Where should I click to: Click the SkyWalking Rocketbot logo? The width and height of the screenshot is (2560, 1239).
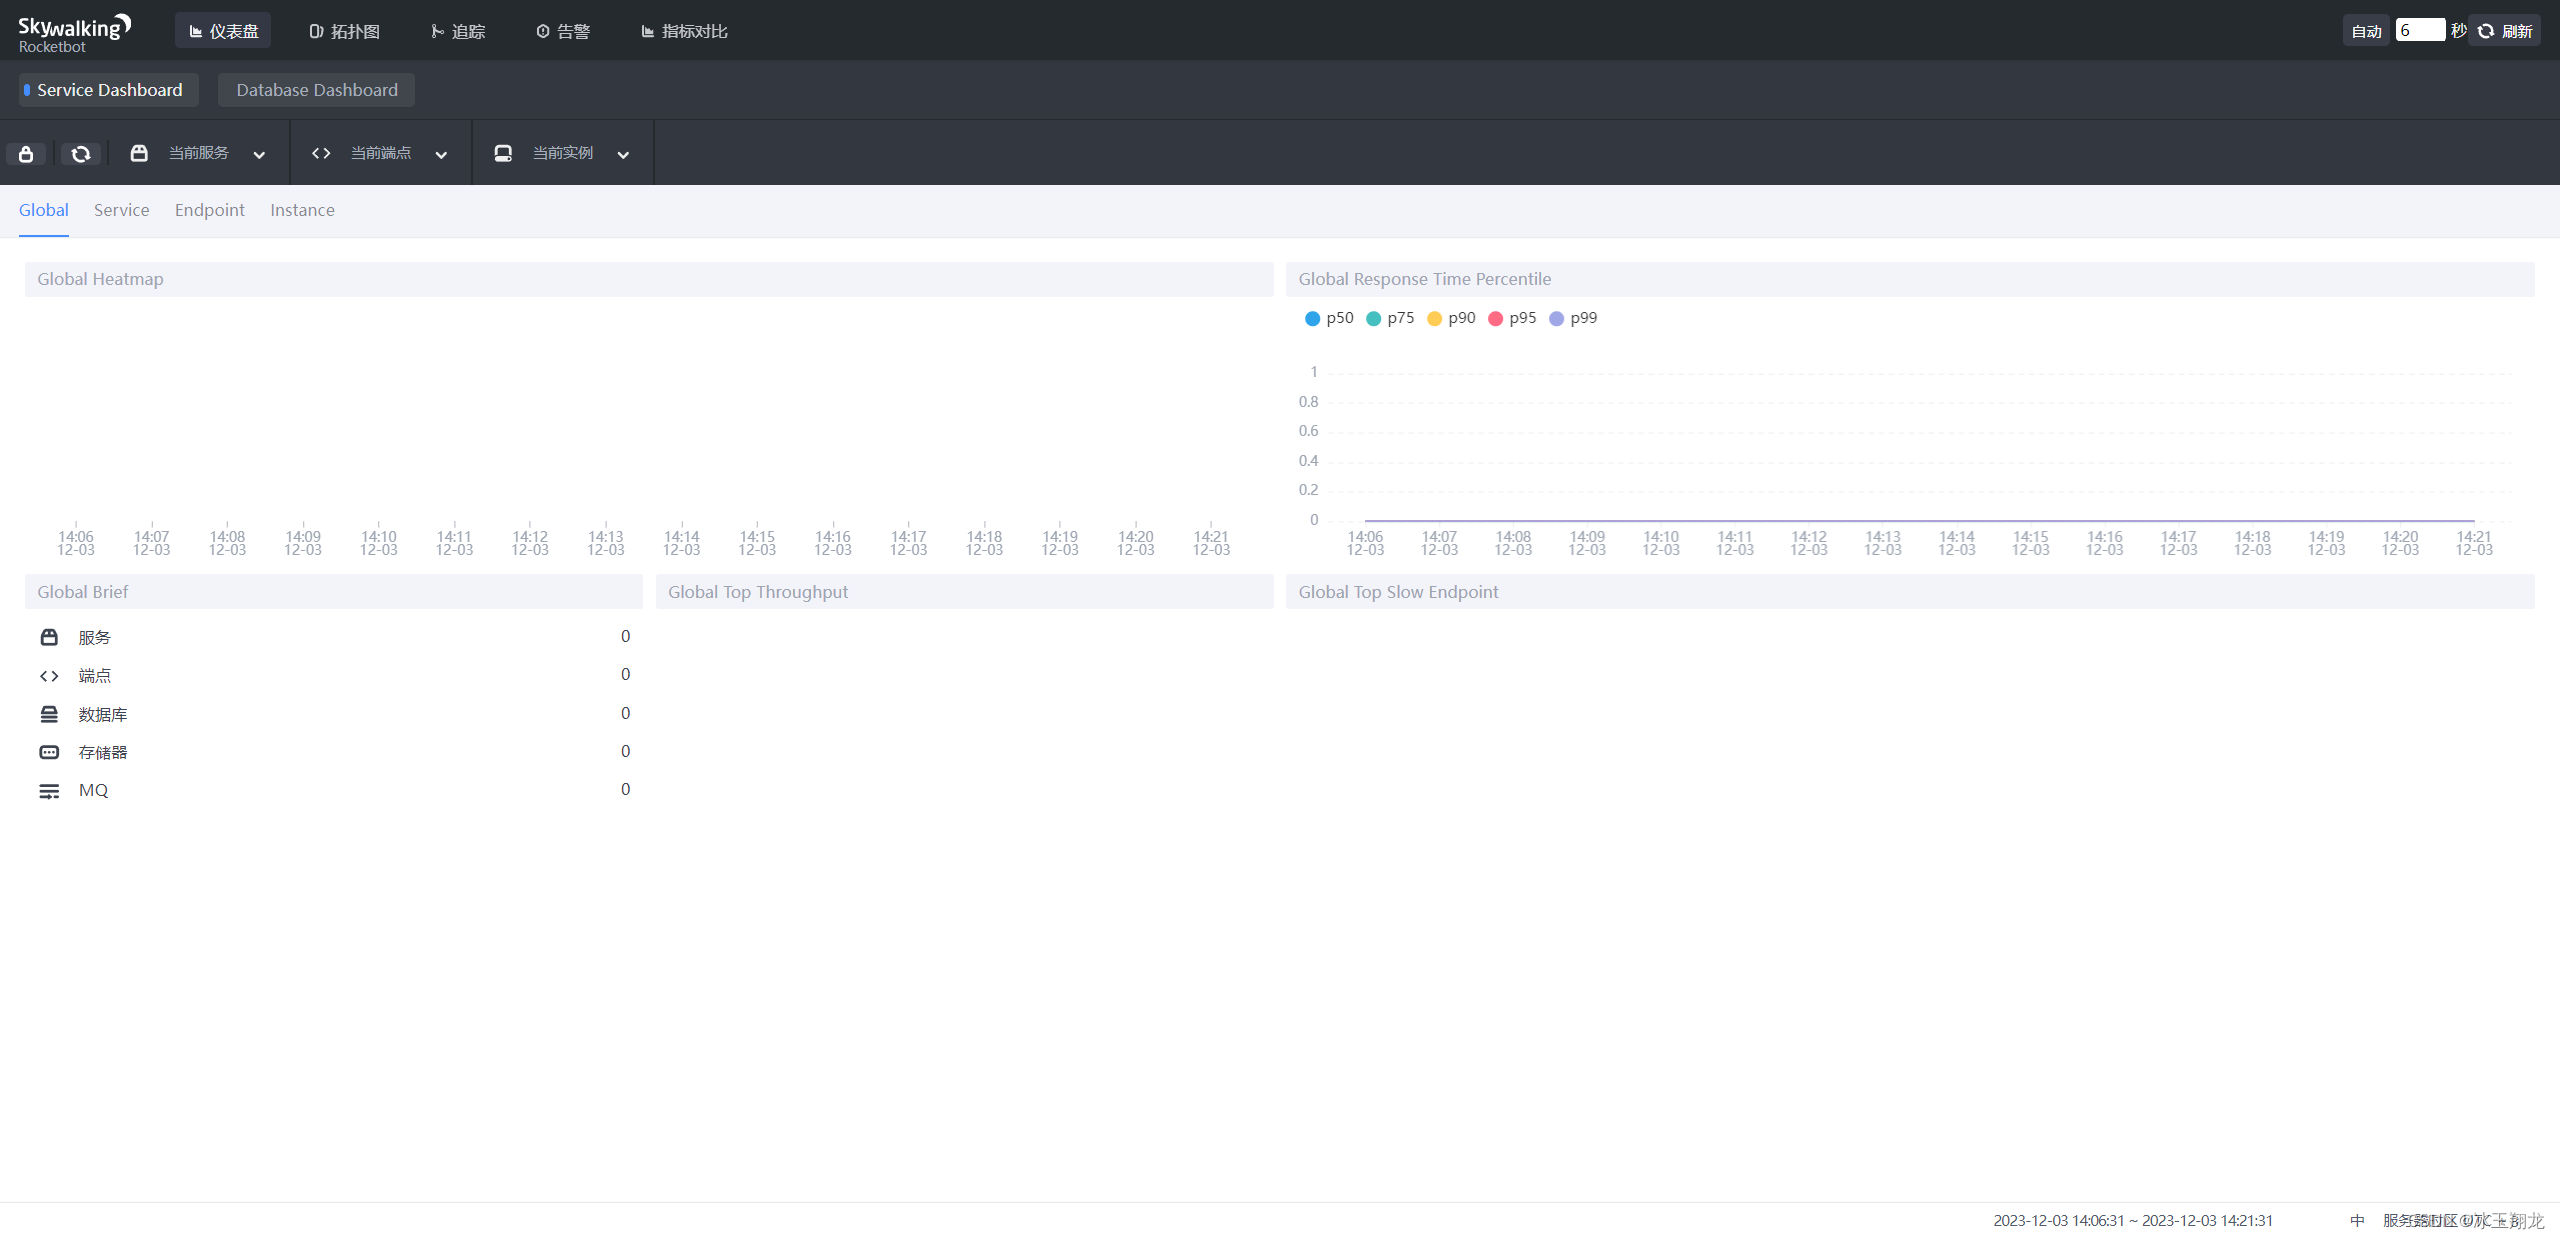tap(73, 32)
